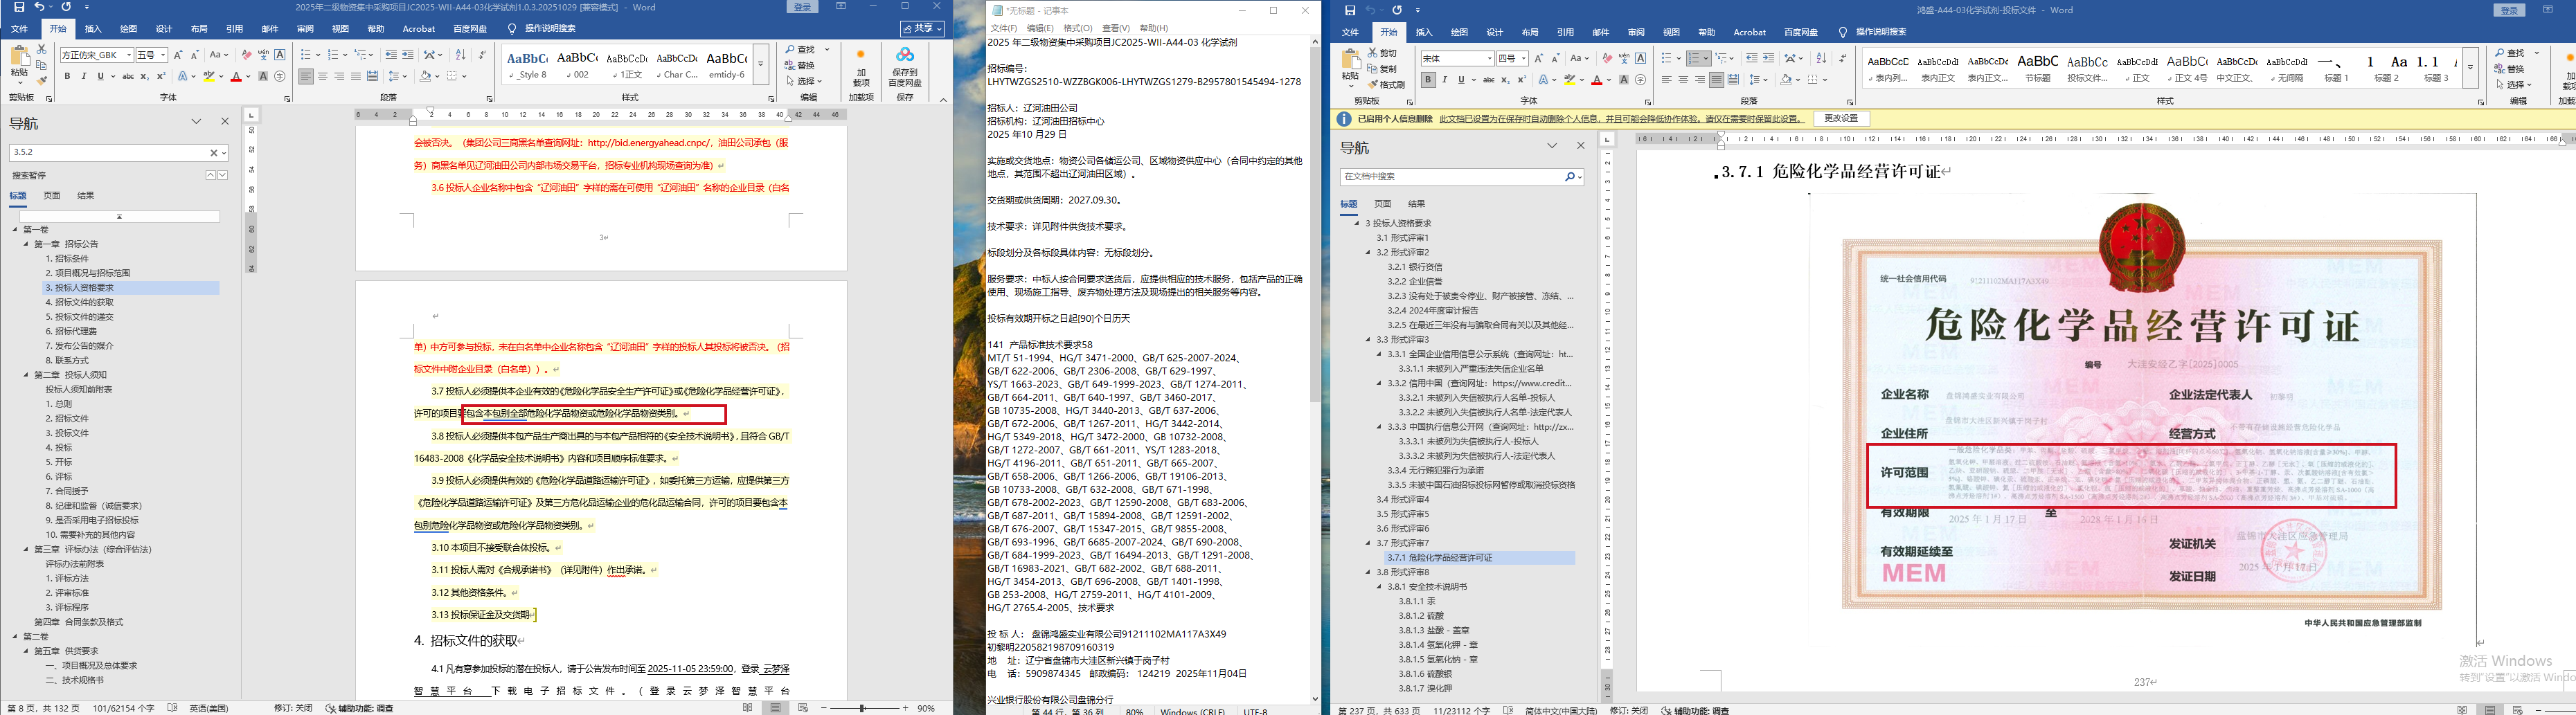Click 更改设置 button in the yellow info bar
Image resolution: width=2576 pixels, height=715 pixels.
[x=1841, y=118]
